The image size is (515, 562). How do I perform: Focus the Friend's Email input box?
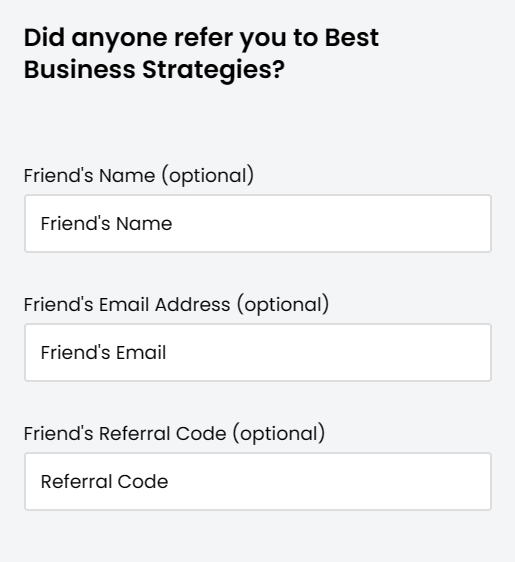tap(258, 353)
